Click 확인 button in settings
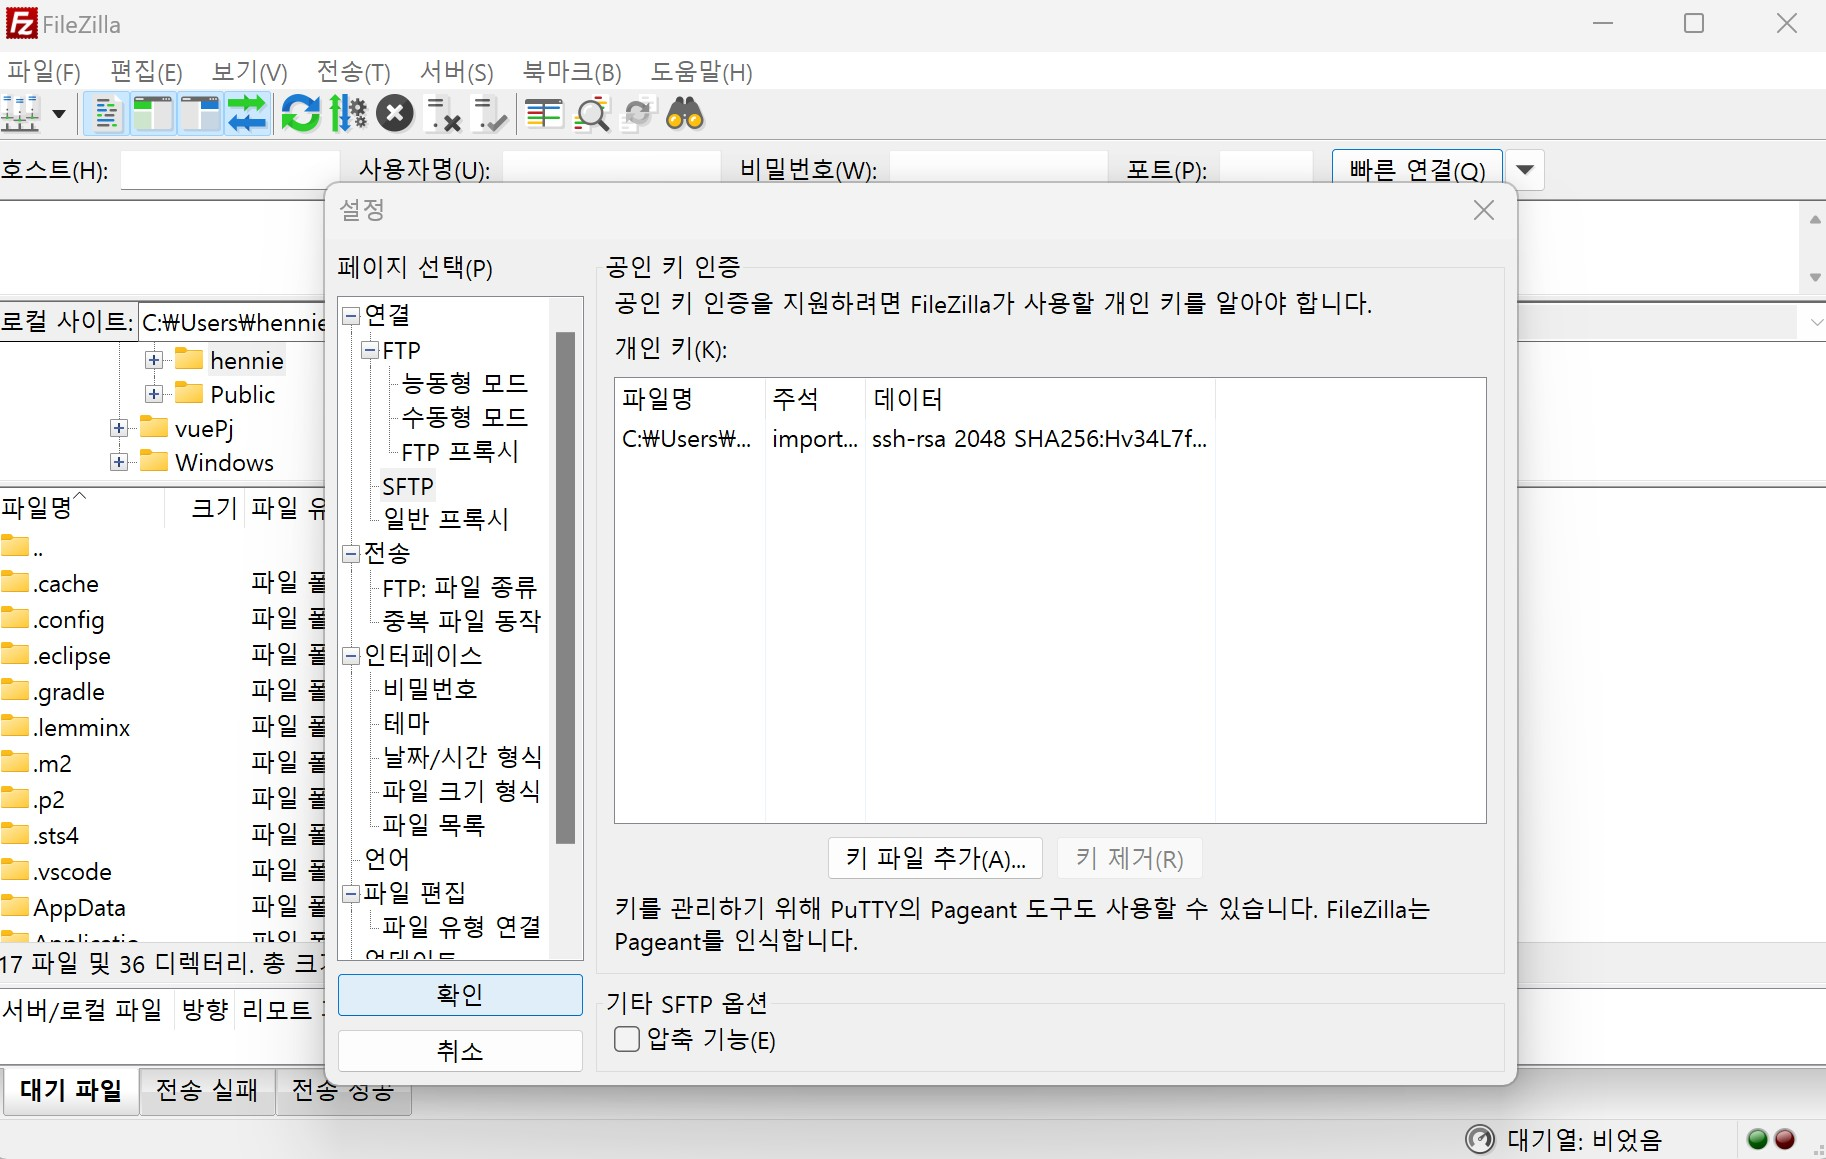The width and height of the screenshot is (1826, 1159). [460, 995]
